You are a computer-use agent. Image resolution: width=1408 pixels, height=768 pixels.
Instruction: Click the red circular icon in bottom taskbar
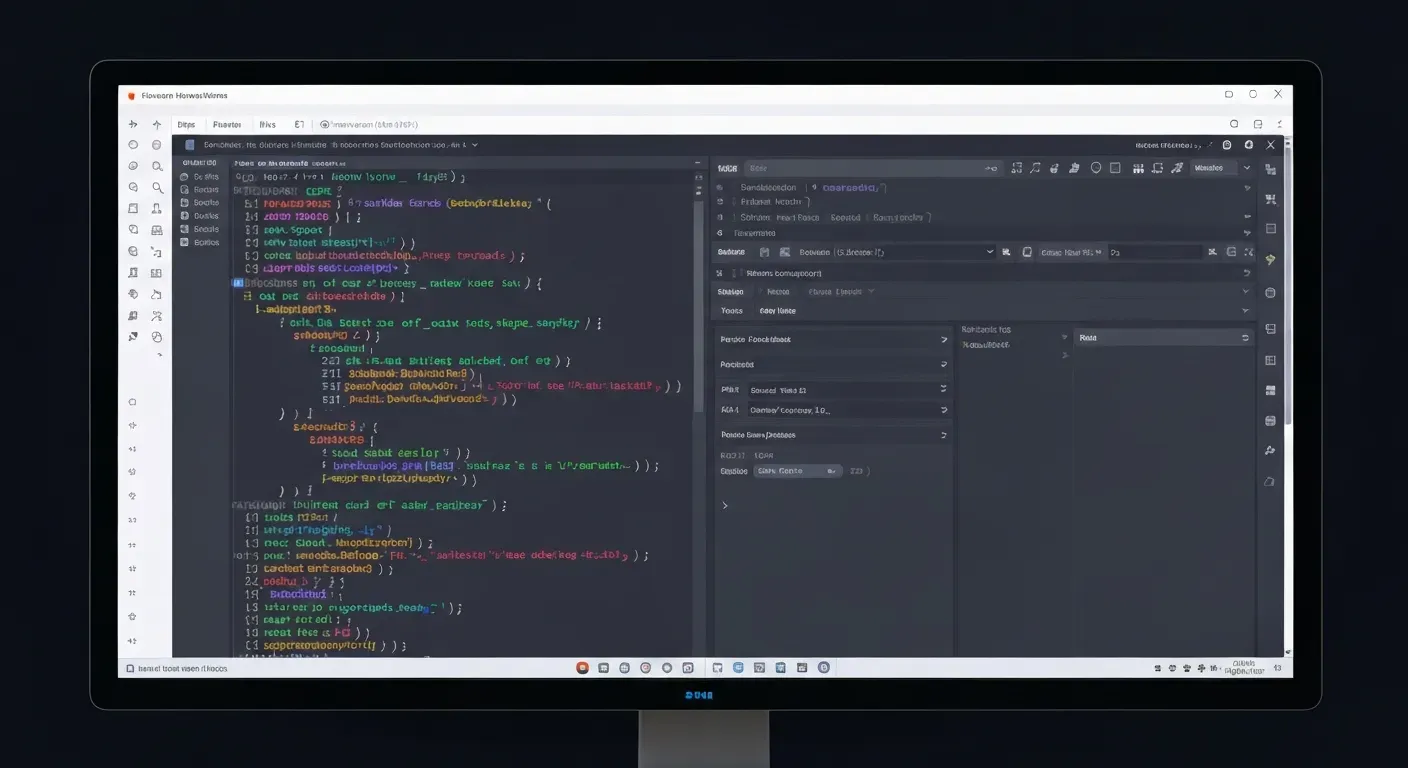[x=581, y=667]
